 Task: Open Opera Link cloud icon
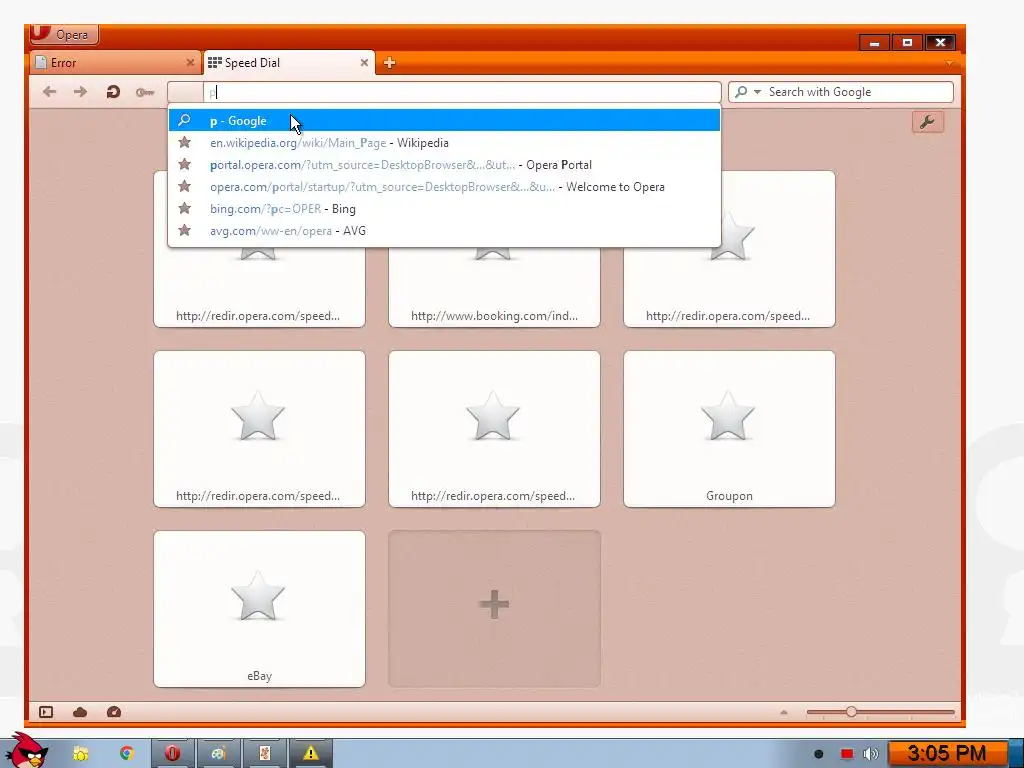pyautogui.click(x=80, y=712)
